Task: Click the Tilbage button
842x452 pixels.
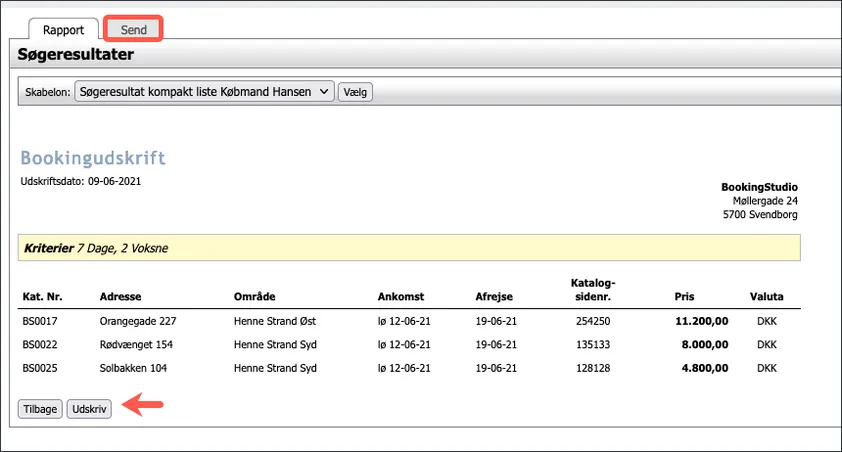Action: pyautogui.click(x=40, y=409)
